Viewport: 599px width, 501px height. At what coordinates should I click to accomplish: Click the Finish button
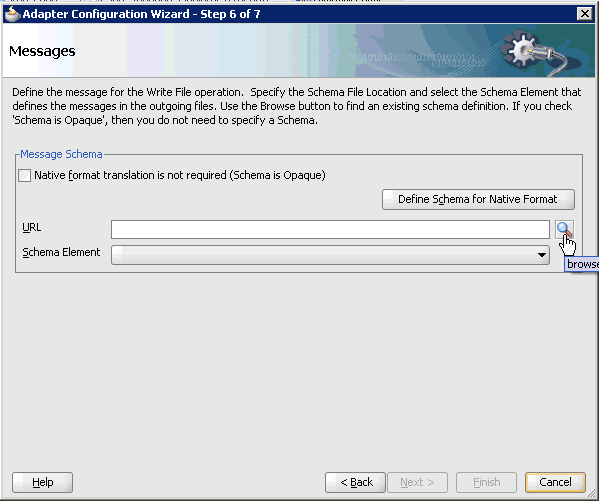pos(486,482)
